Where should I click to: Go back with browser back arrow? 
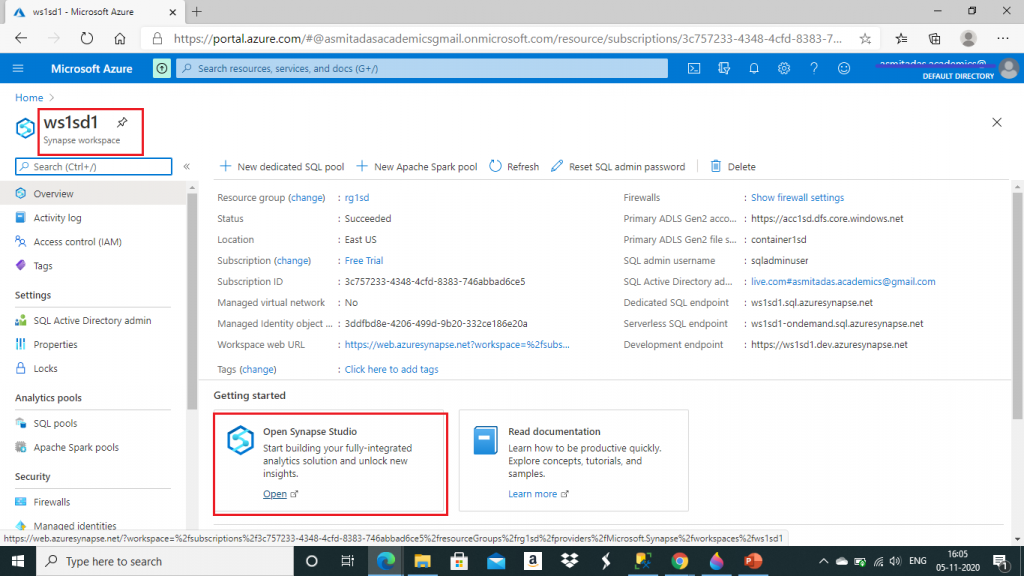pos(21,39)
